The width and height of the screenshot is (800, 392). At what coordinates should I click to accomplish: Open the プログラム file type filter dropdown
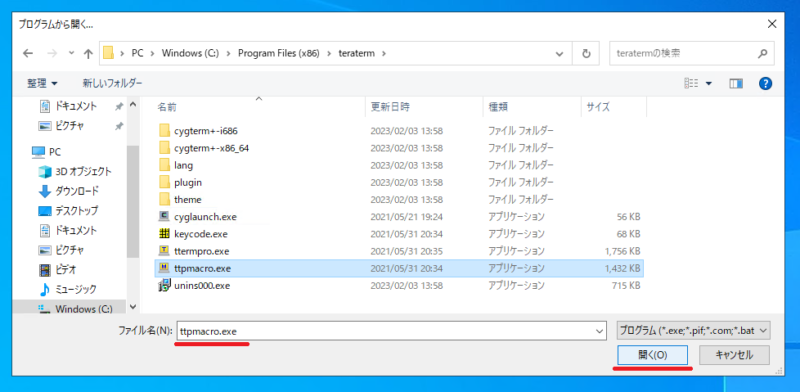coord(693,331)
